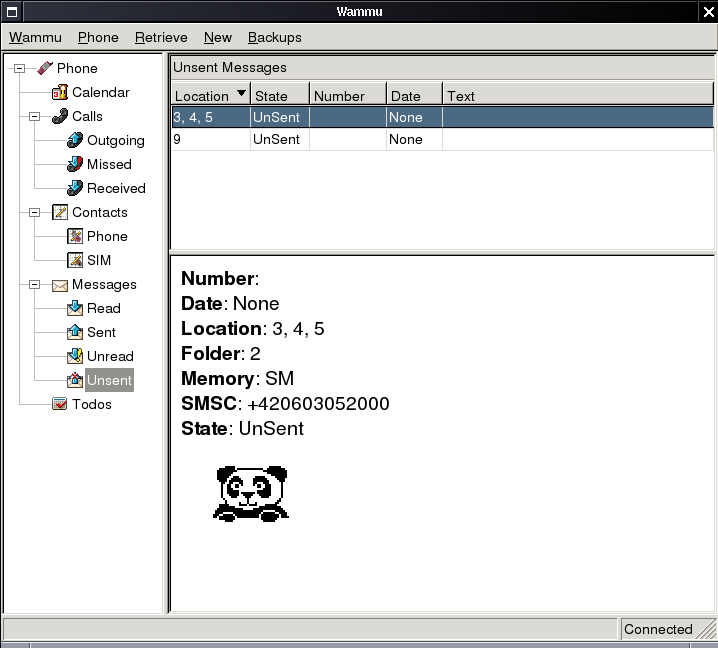Screen dimensions: 718x648
Task: Select message row with location 9
Action: (442, 139)
